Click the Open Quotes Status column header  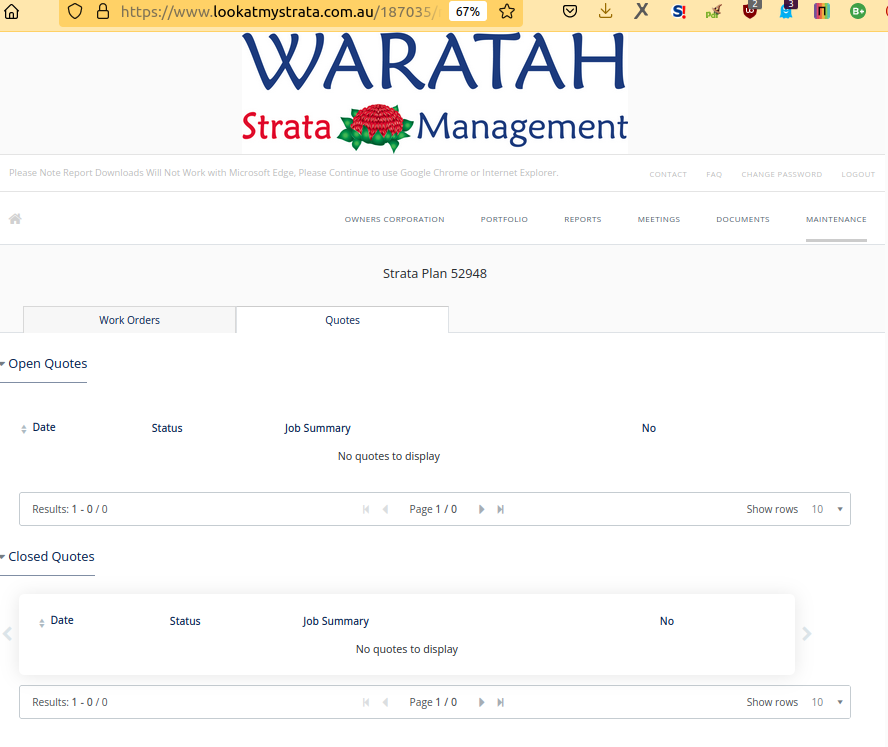pos(167,428)
